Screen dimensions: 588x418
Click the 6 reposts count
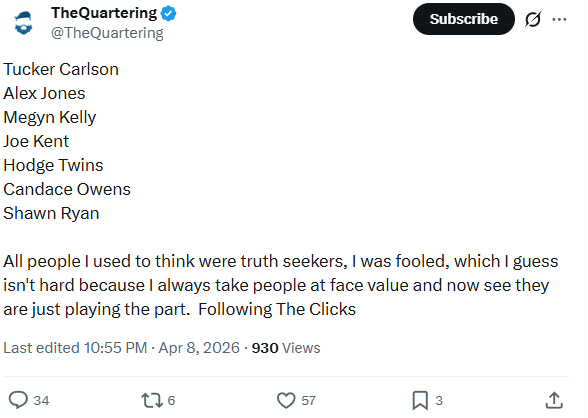[x=171, y=400]
